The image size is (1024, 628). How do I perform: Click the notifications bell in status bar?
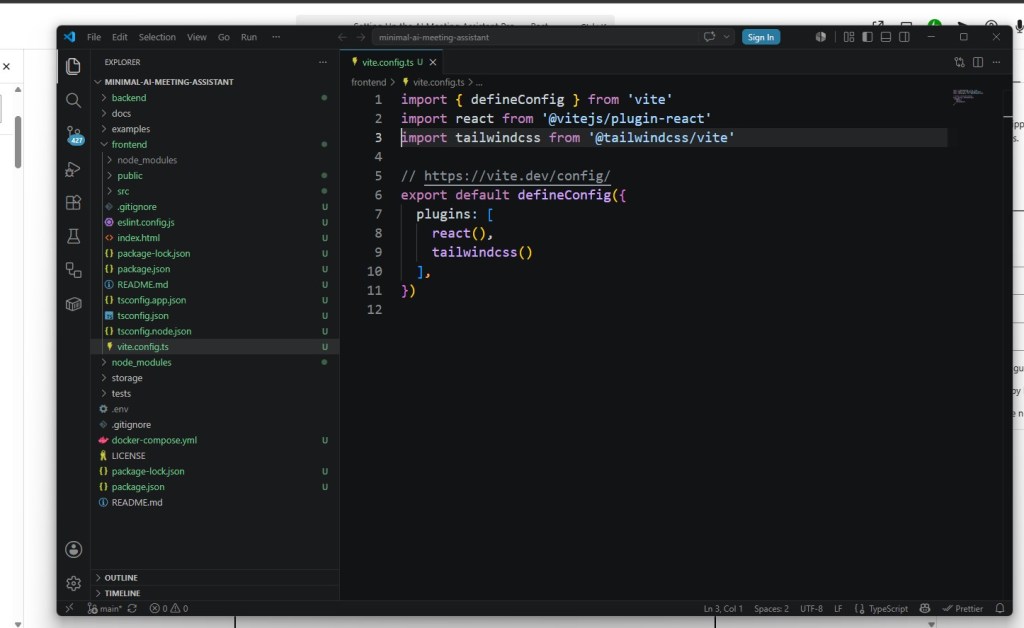point(1000,608)
